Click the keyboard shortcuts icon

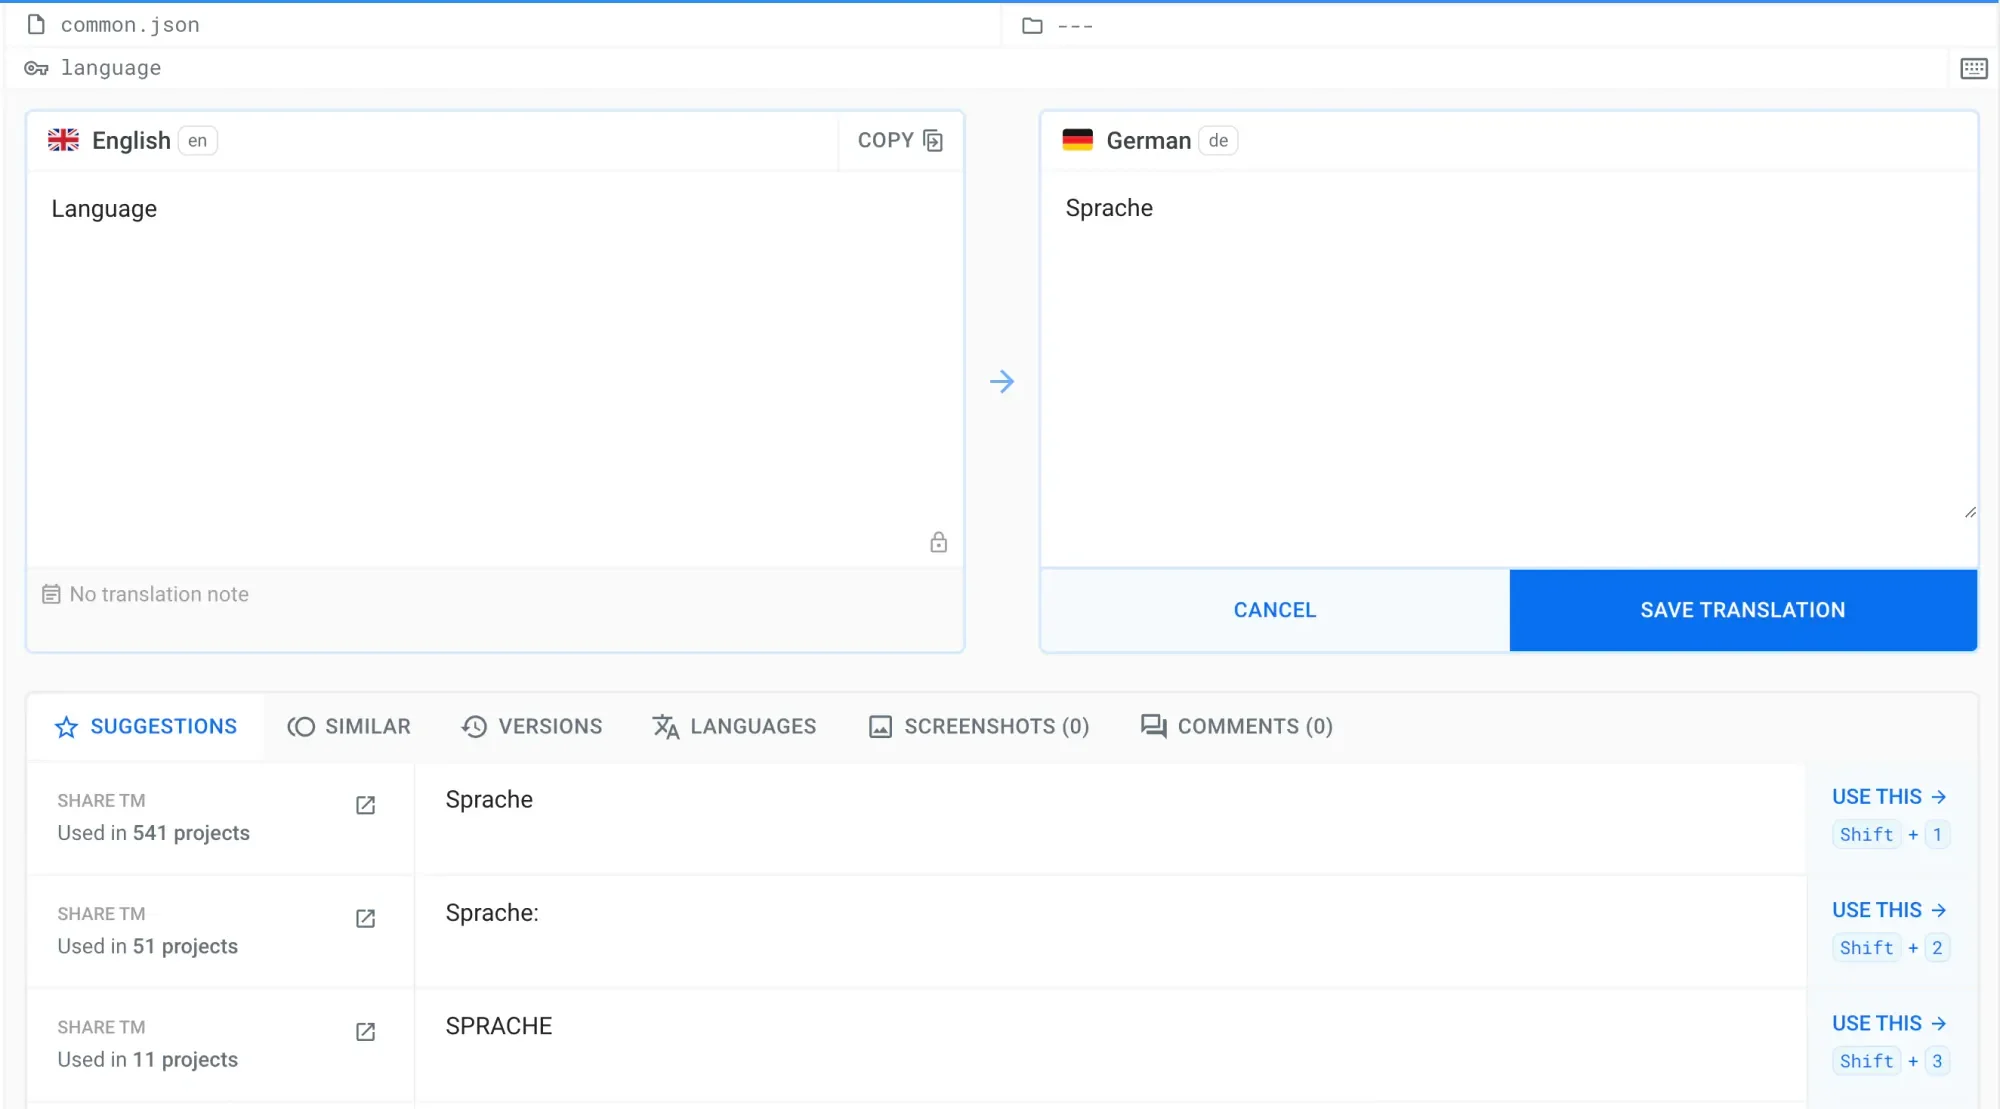[1973, 68]
